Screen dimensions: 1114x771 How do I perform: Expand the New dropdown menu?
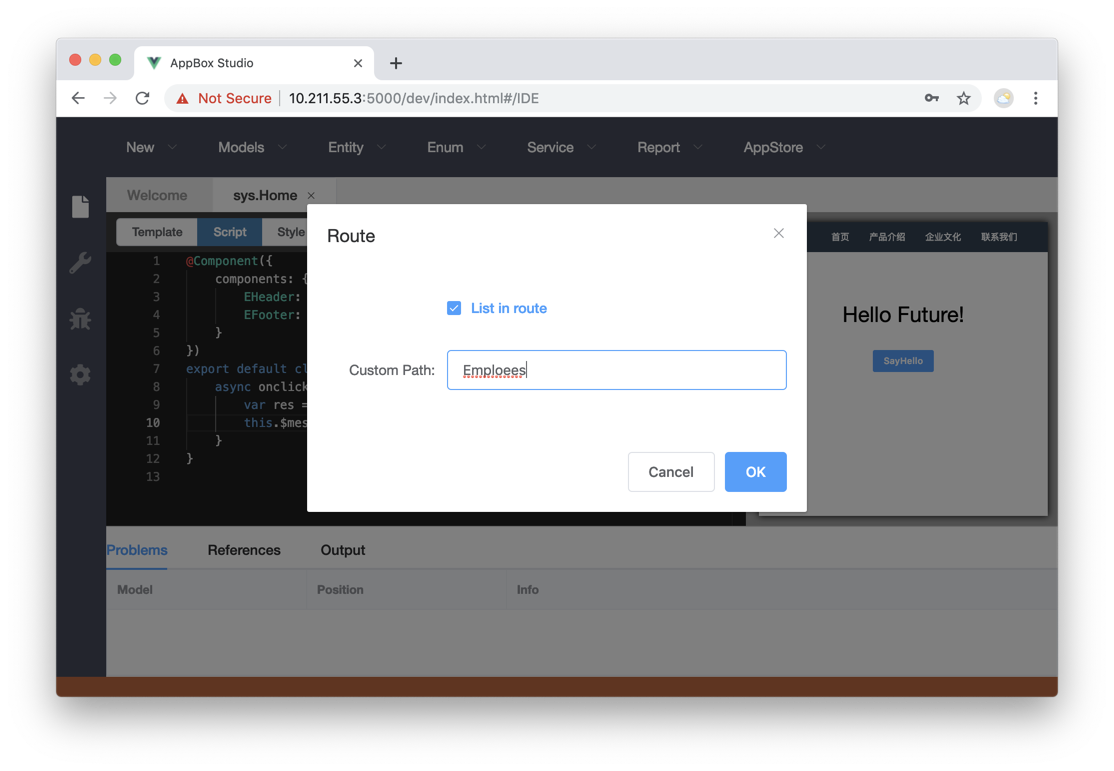[x=151, y=147]
